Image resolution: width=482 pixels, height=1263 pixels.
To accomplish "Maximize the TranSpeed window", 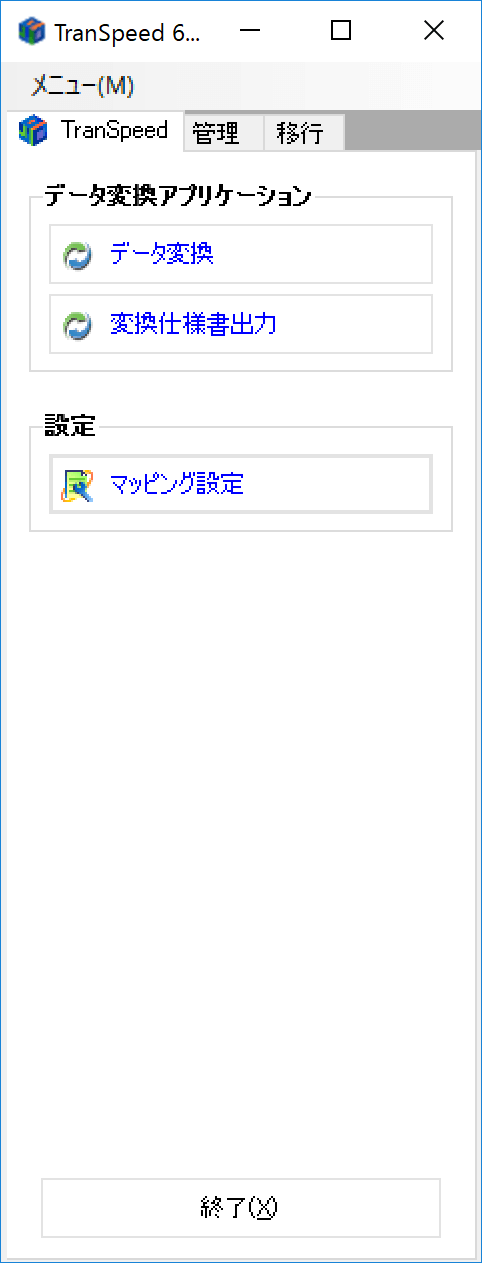I will 341,31.
